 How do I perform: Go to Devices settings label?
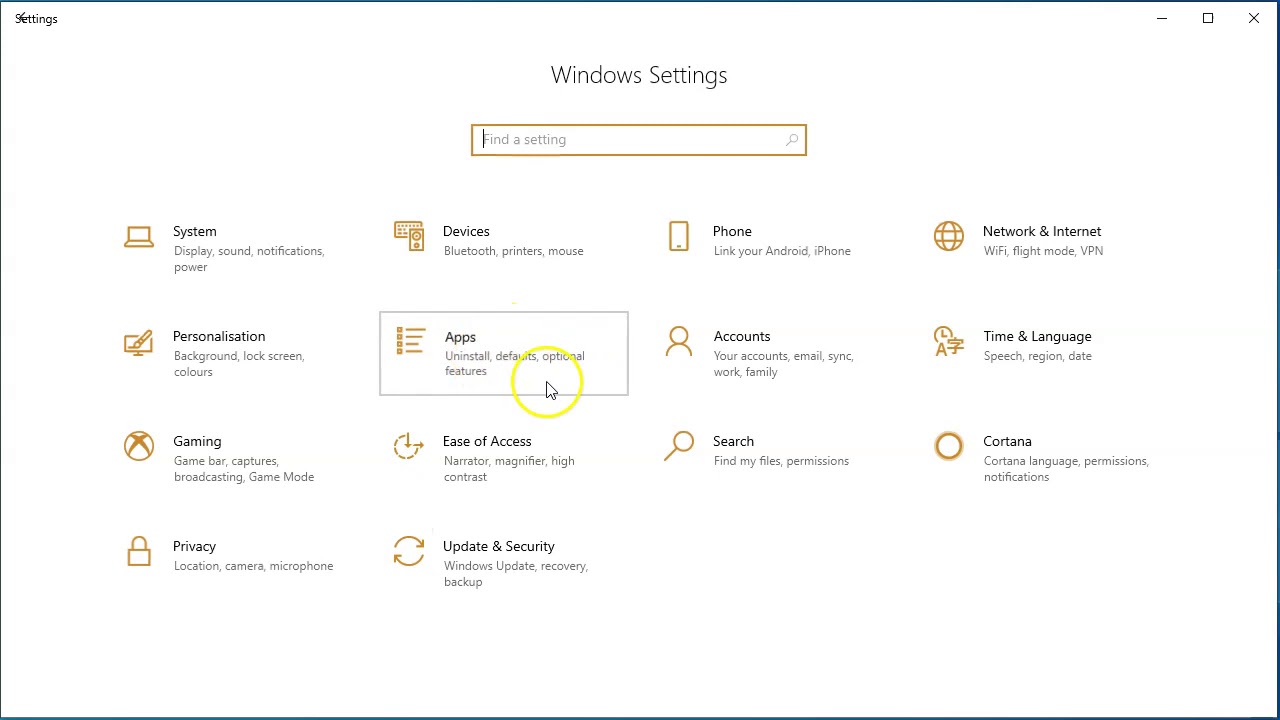[x=466, y=231]
